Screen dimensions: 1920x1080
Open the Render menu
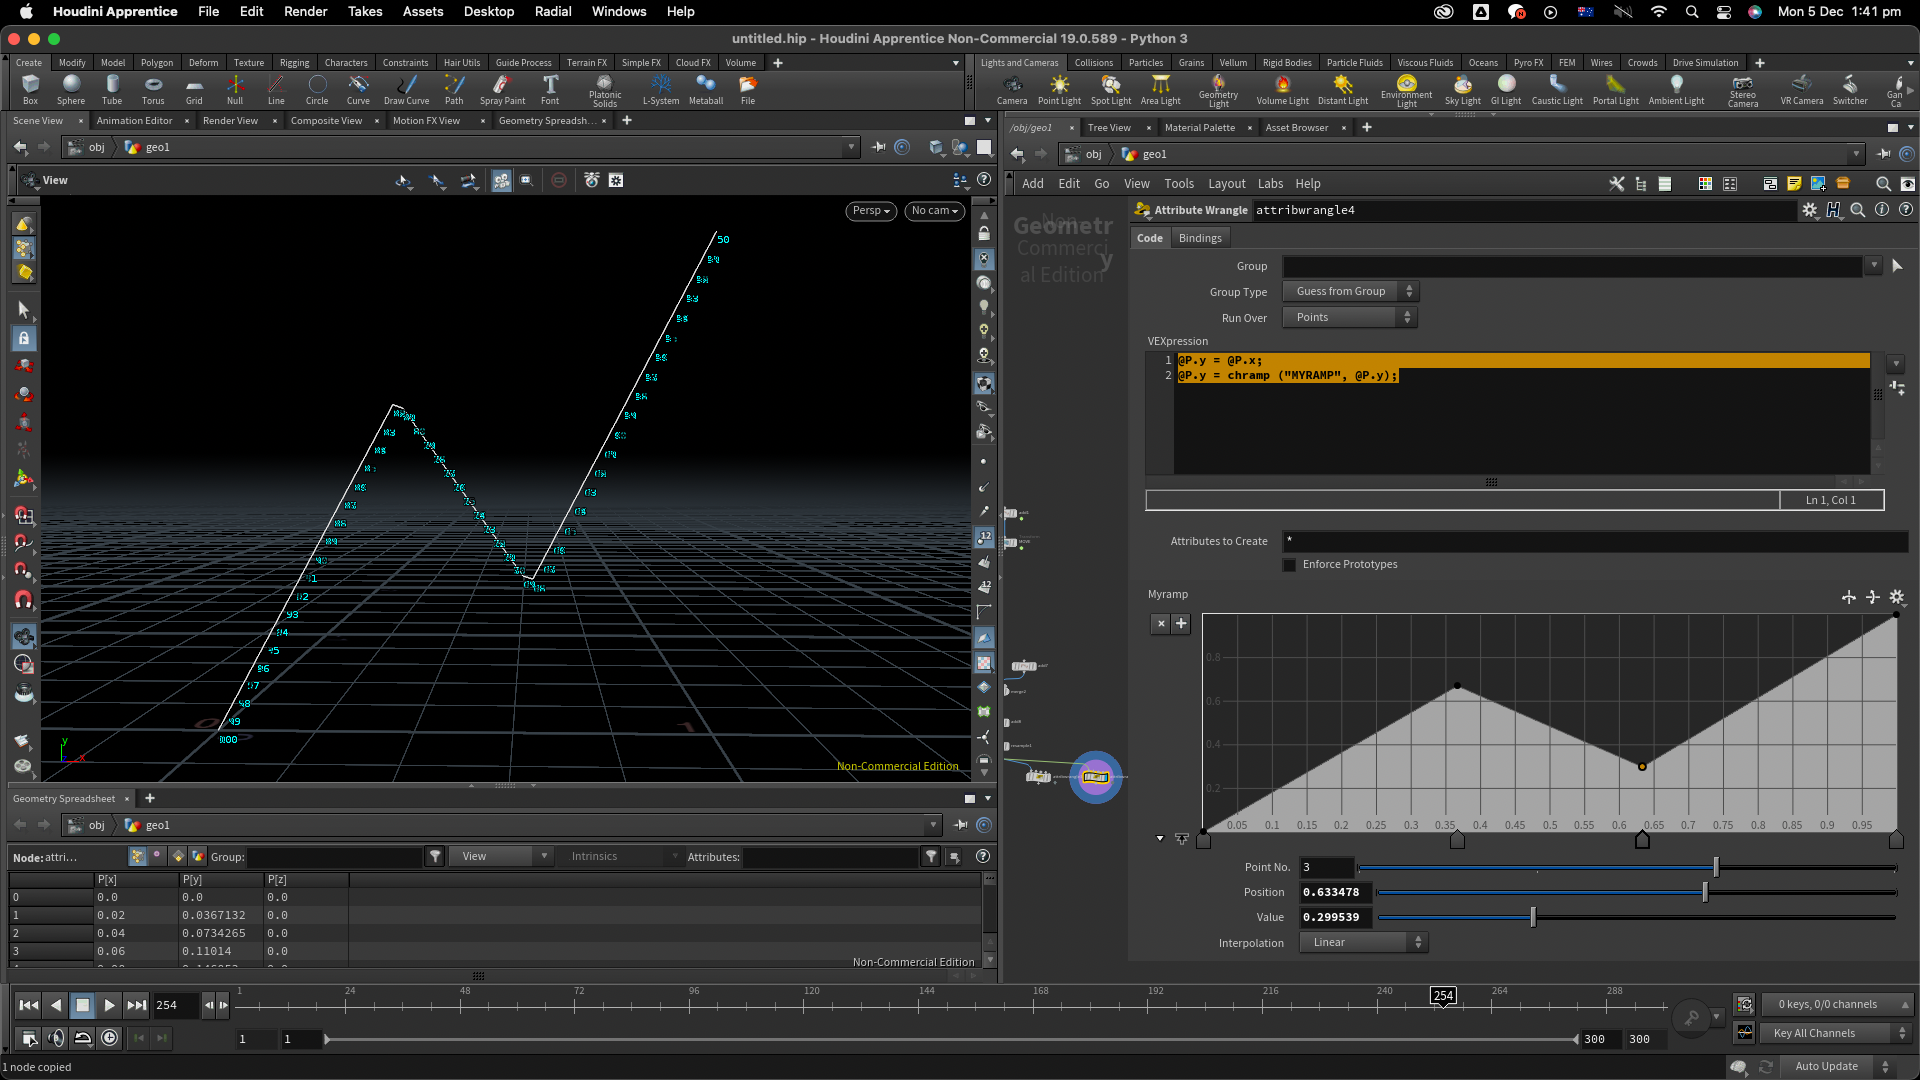[305, 12]
